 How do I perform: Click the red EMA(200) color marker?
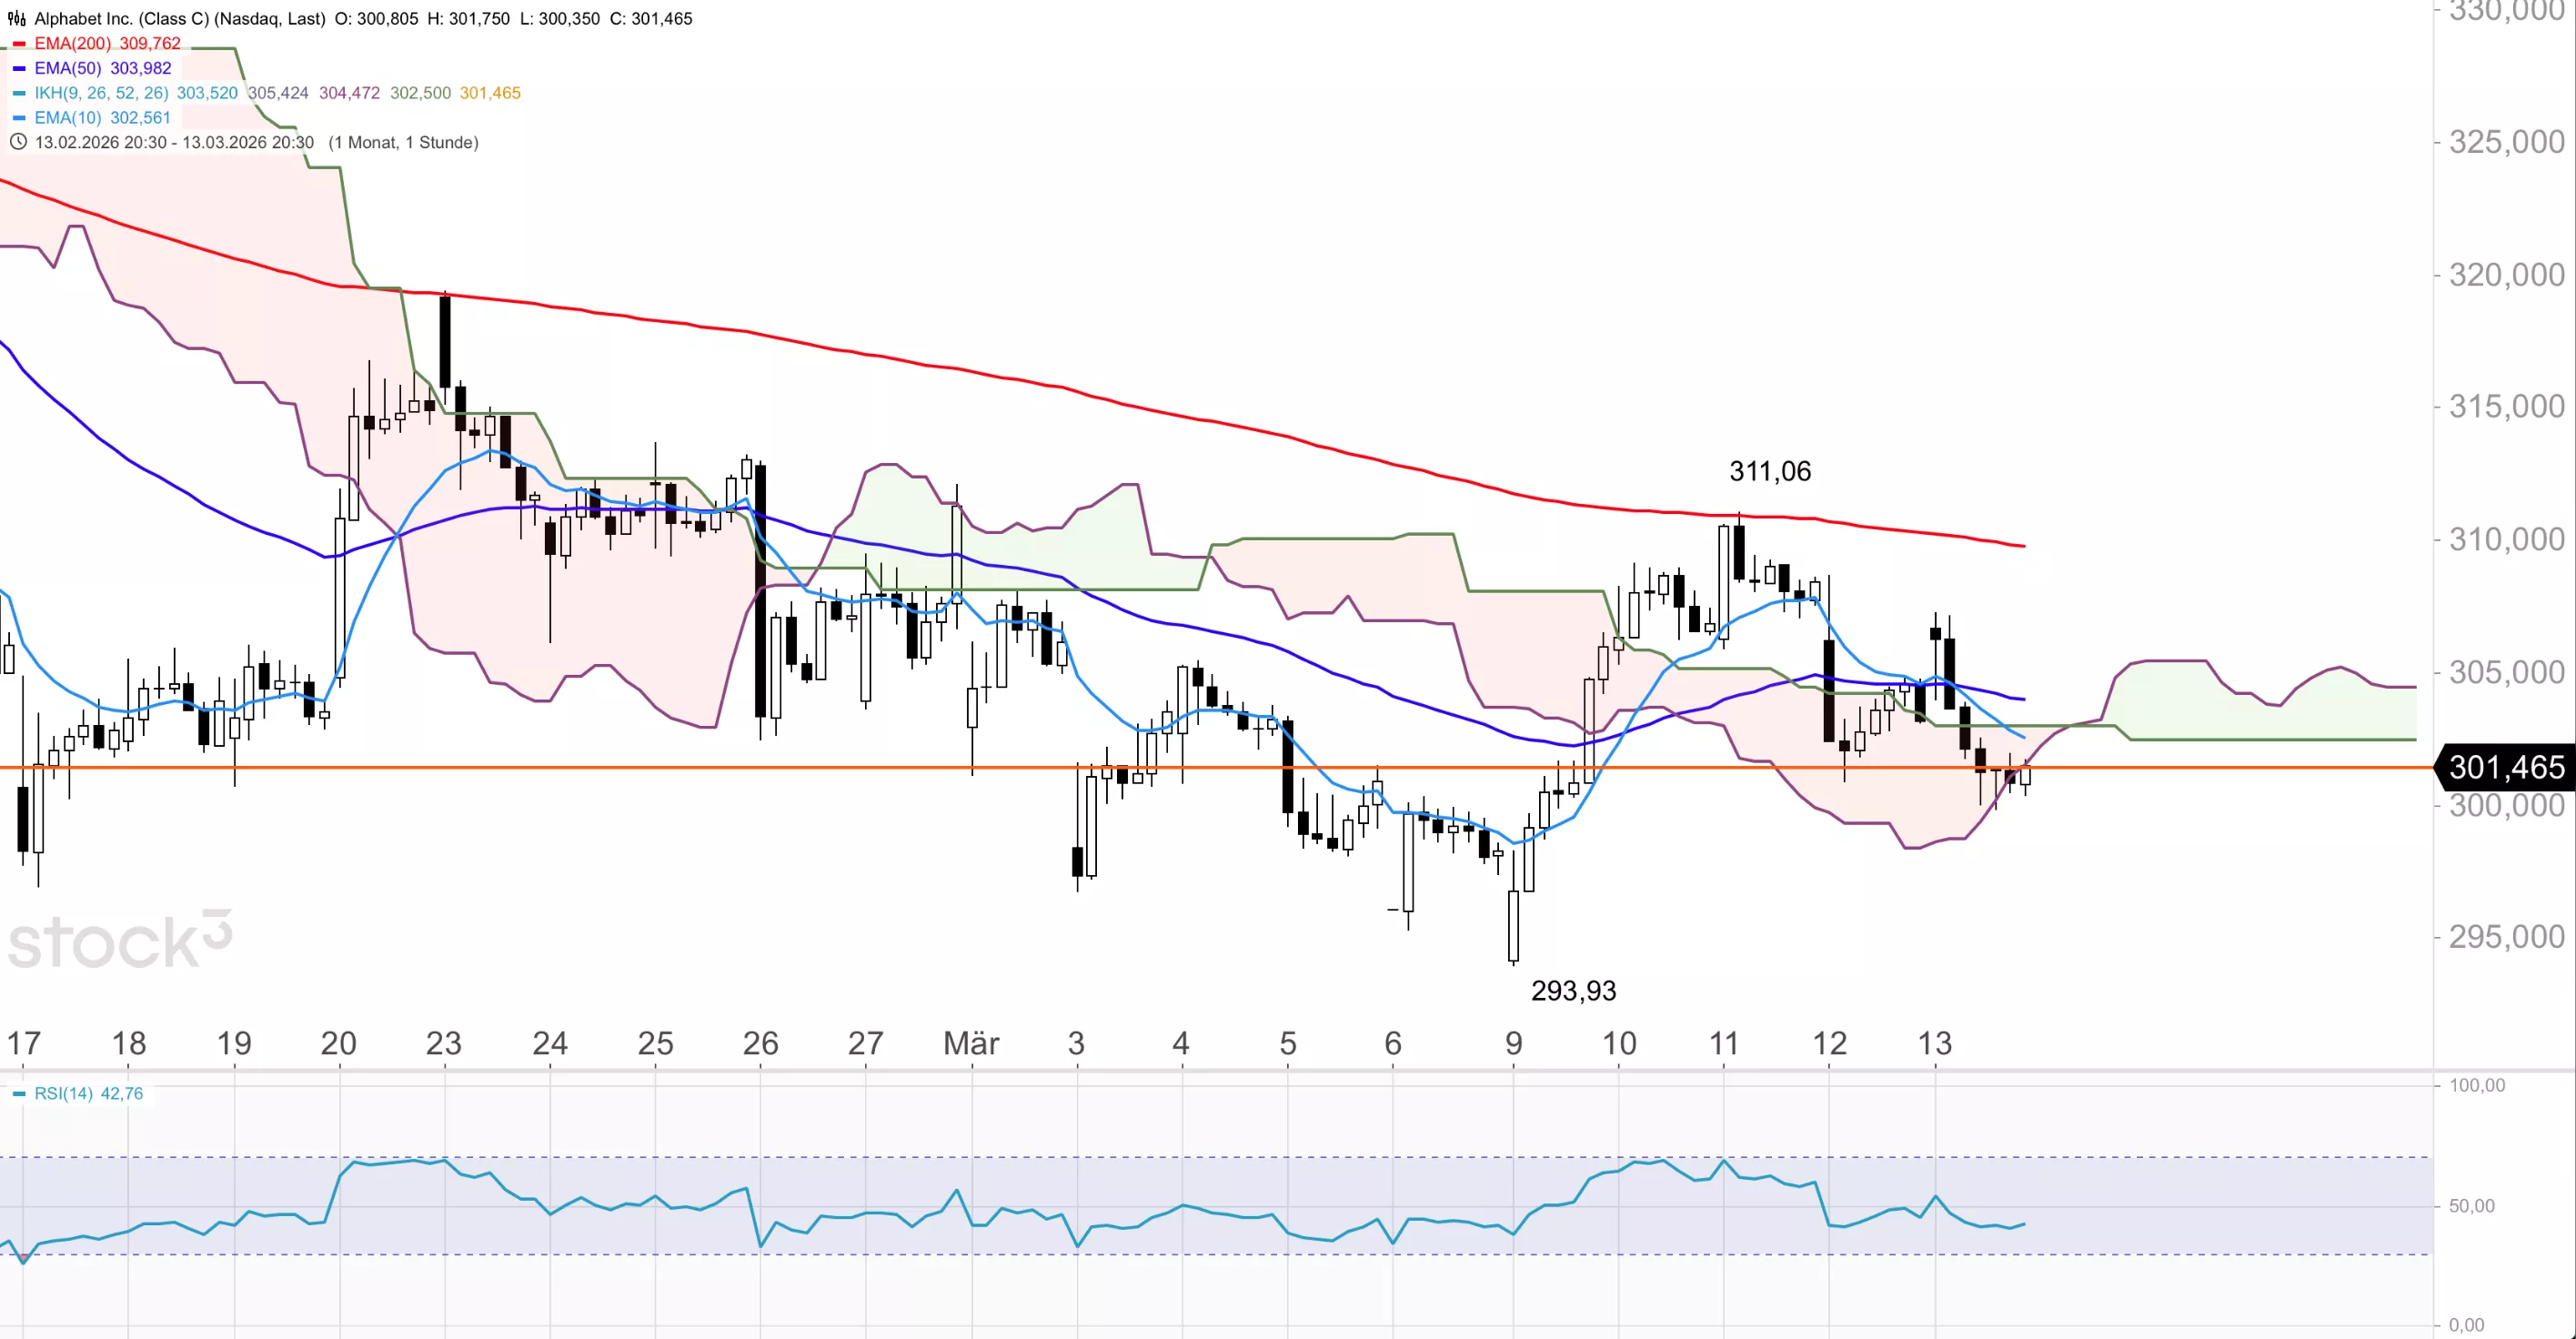[19, 44]
